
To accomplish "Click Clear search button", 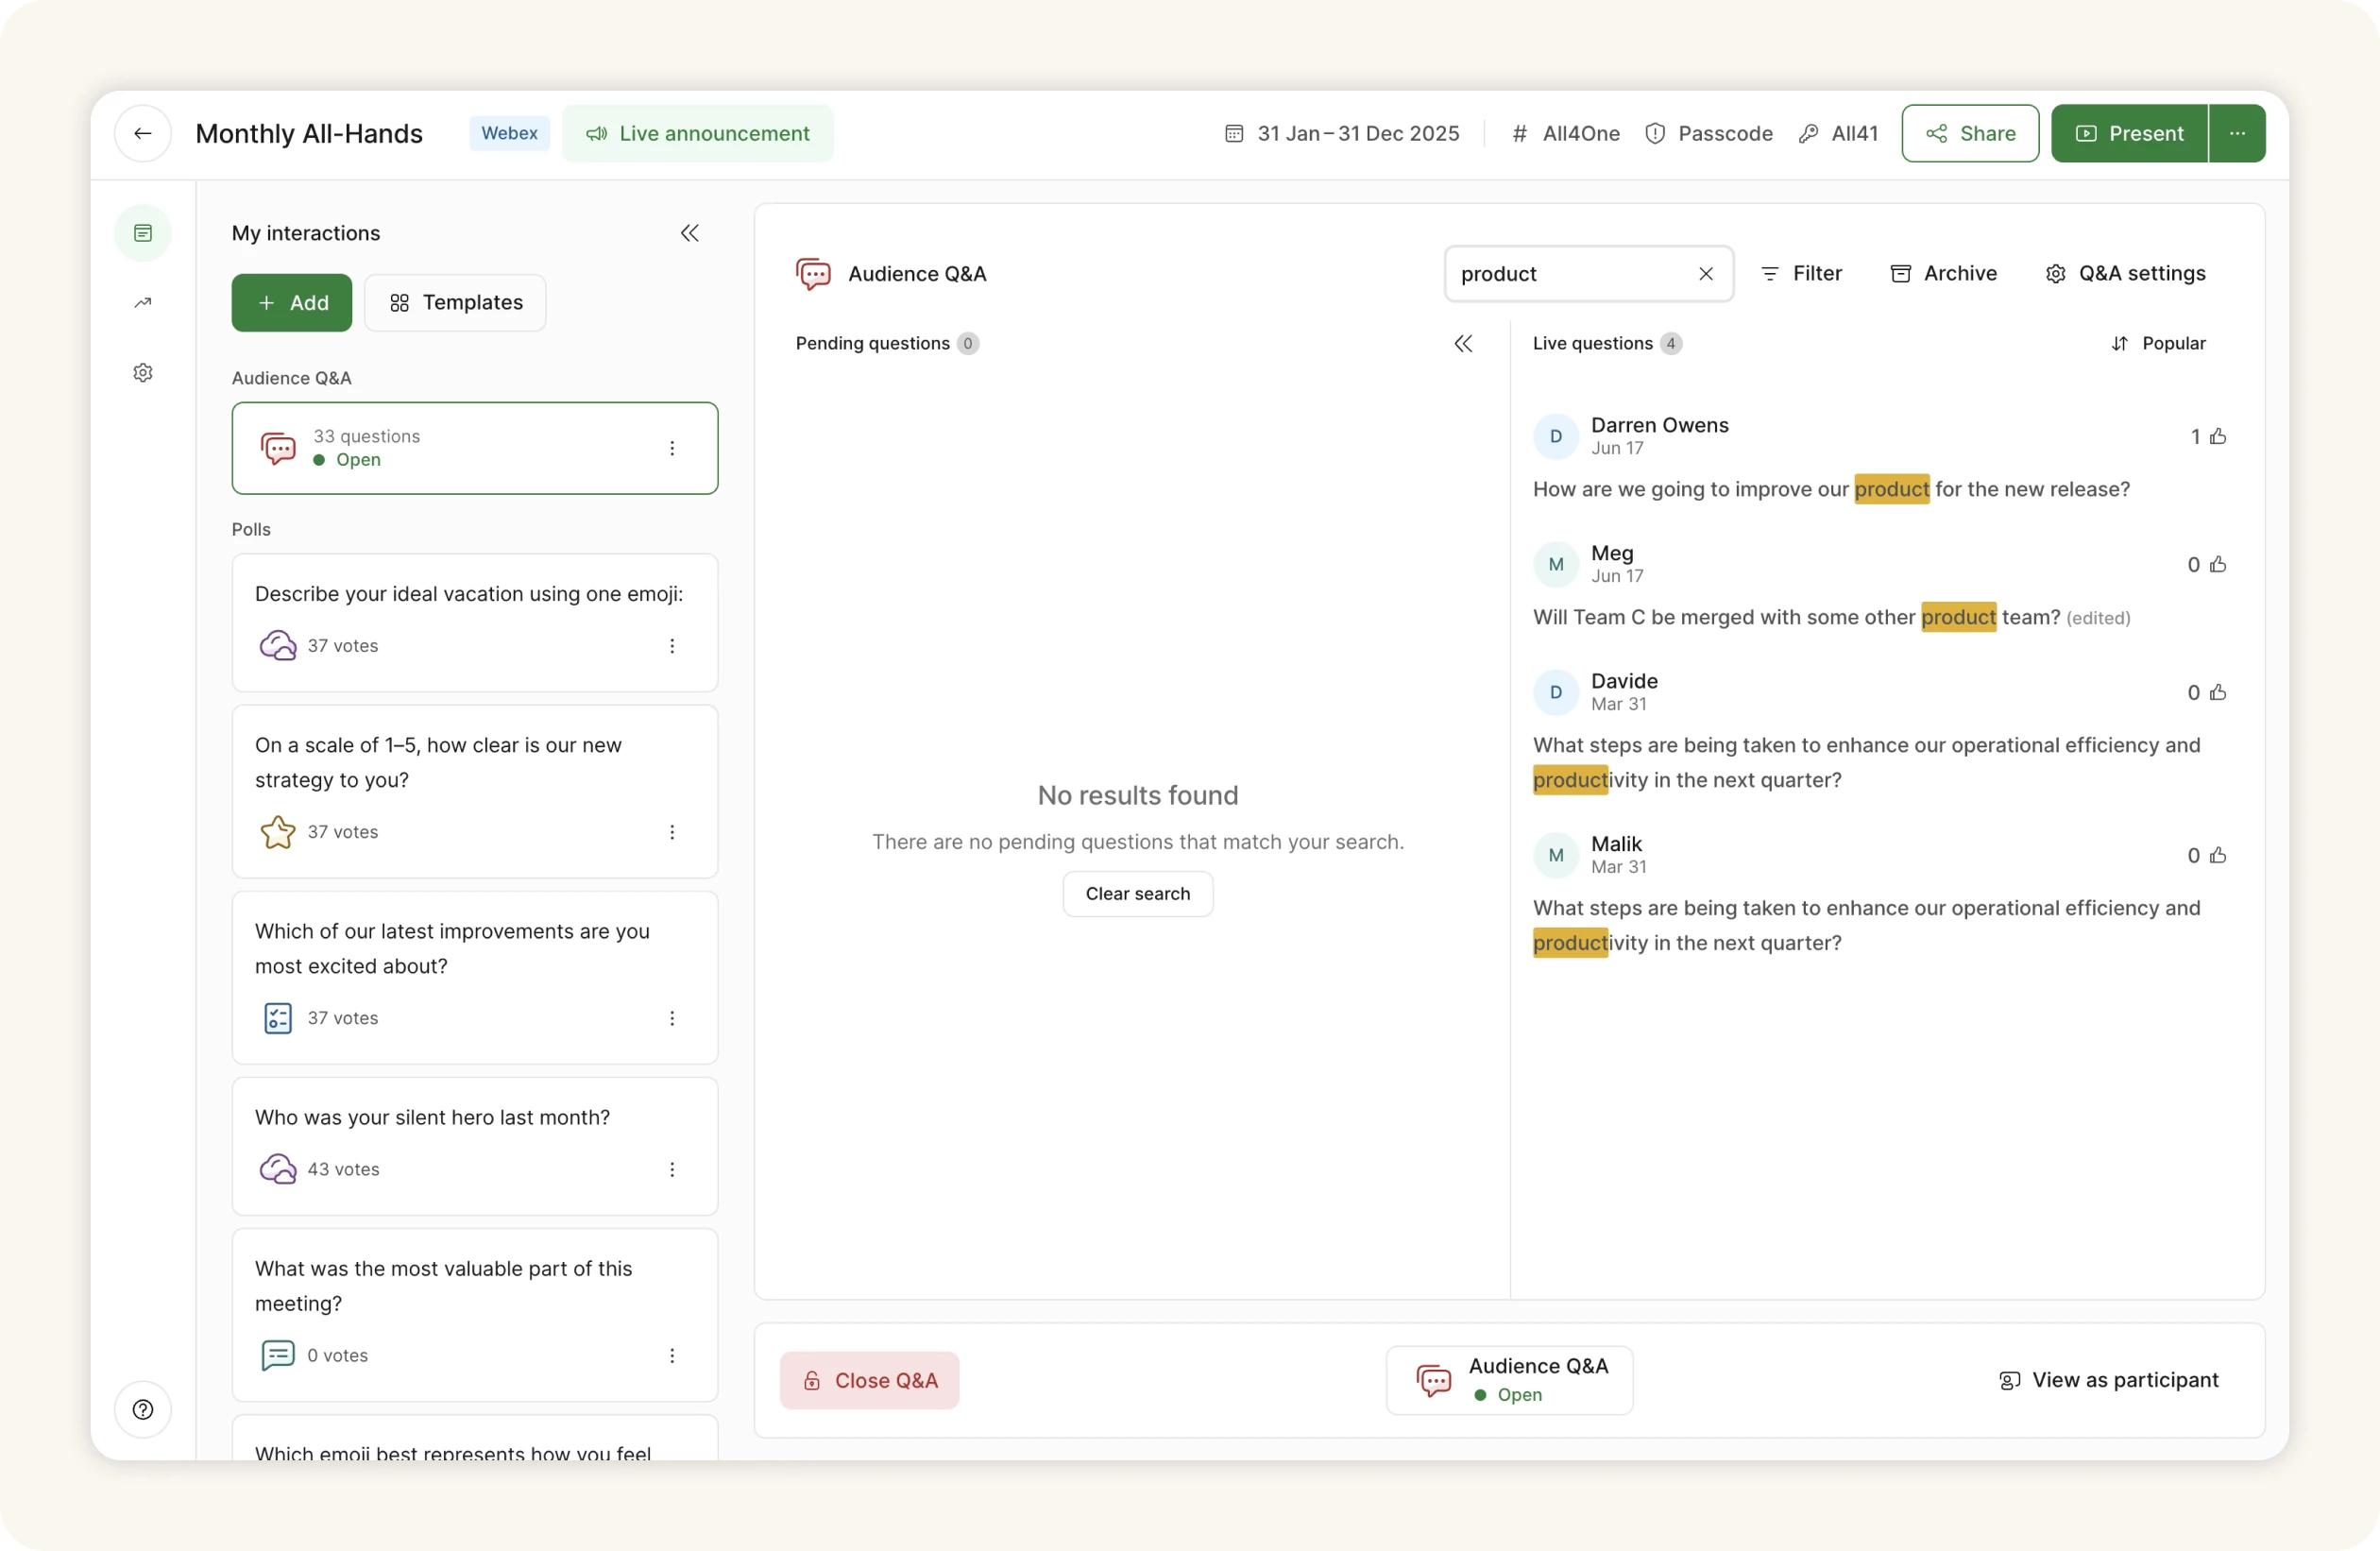I will [1138, 894].
